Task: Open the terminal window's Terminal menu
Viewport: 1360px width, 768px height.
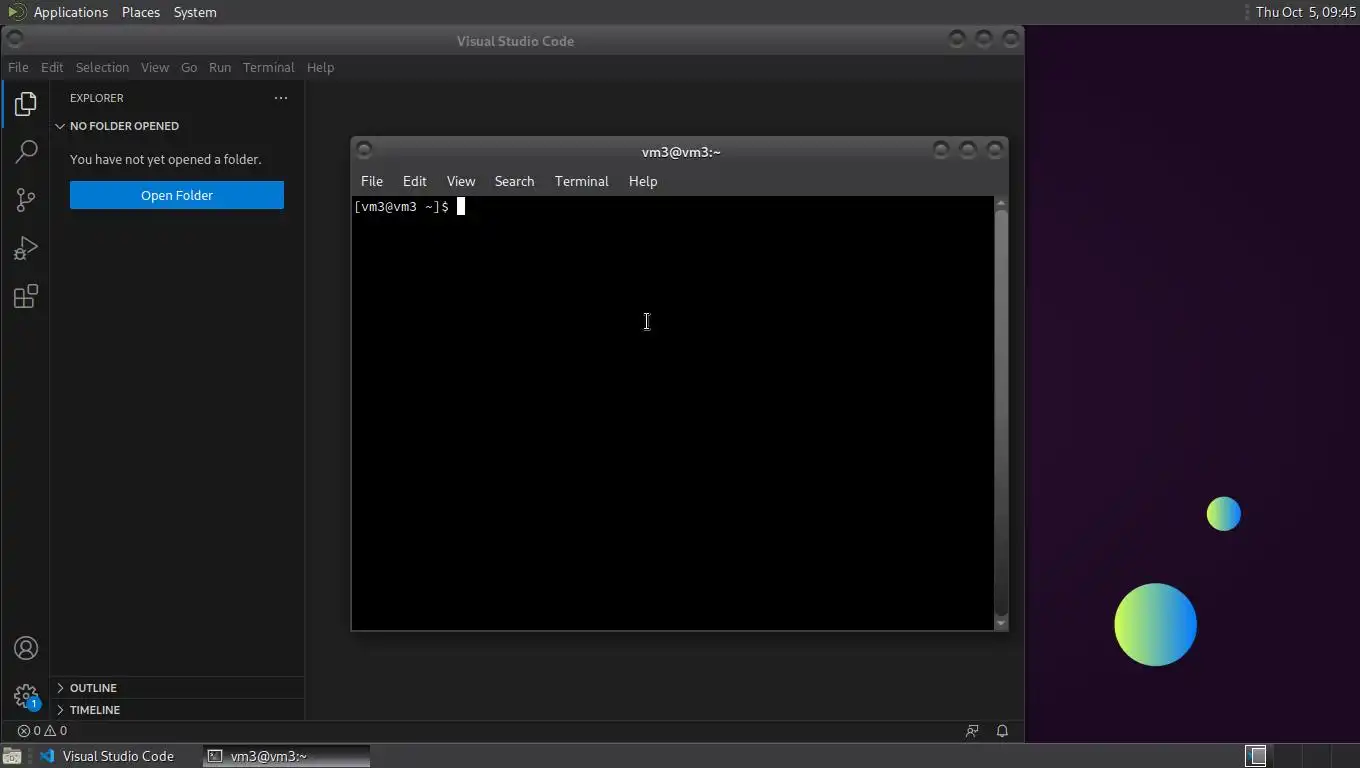Action: [582, 181]
